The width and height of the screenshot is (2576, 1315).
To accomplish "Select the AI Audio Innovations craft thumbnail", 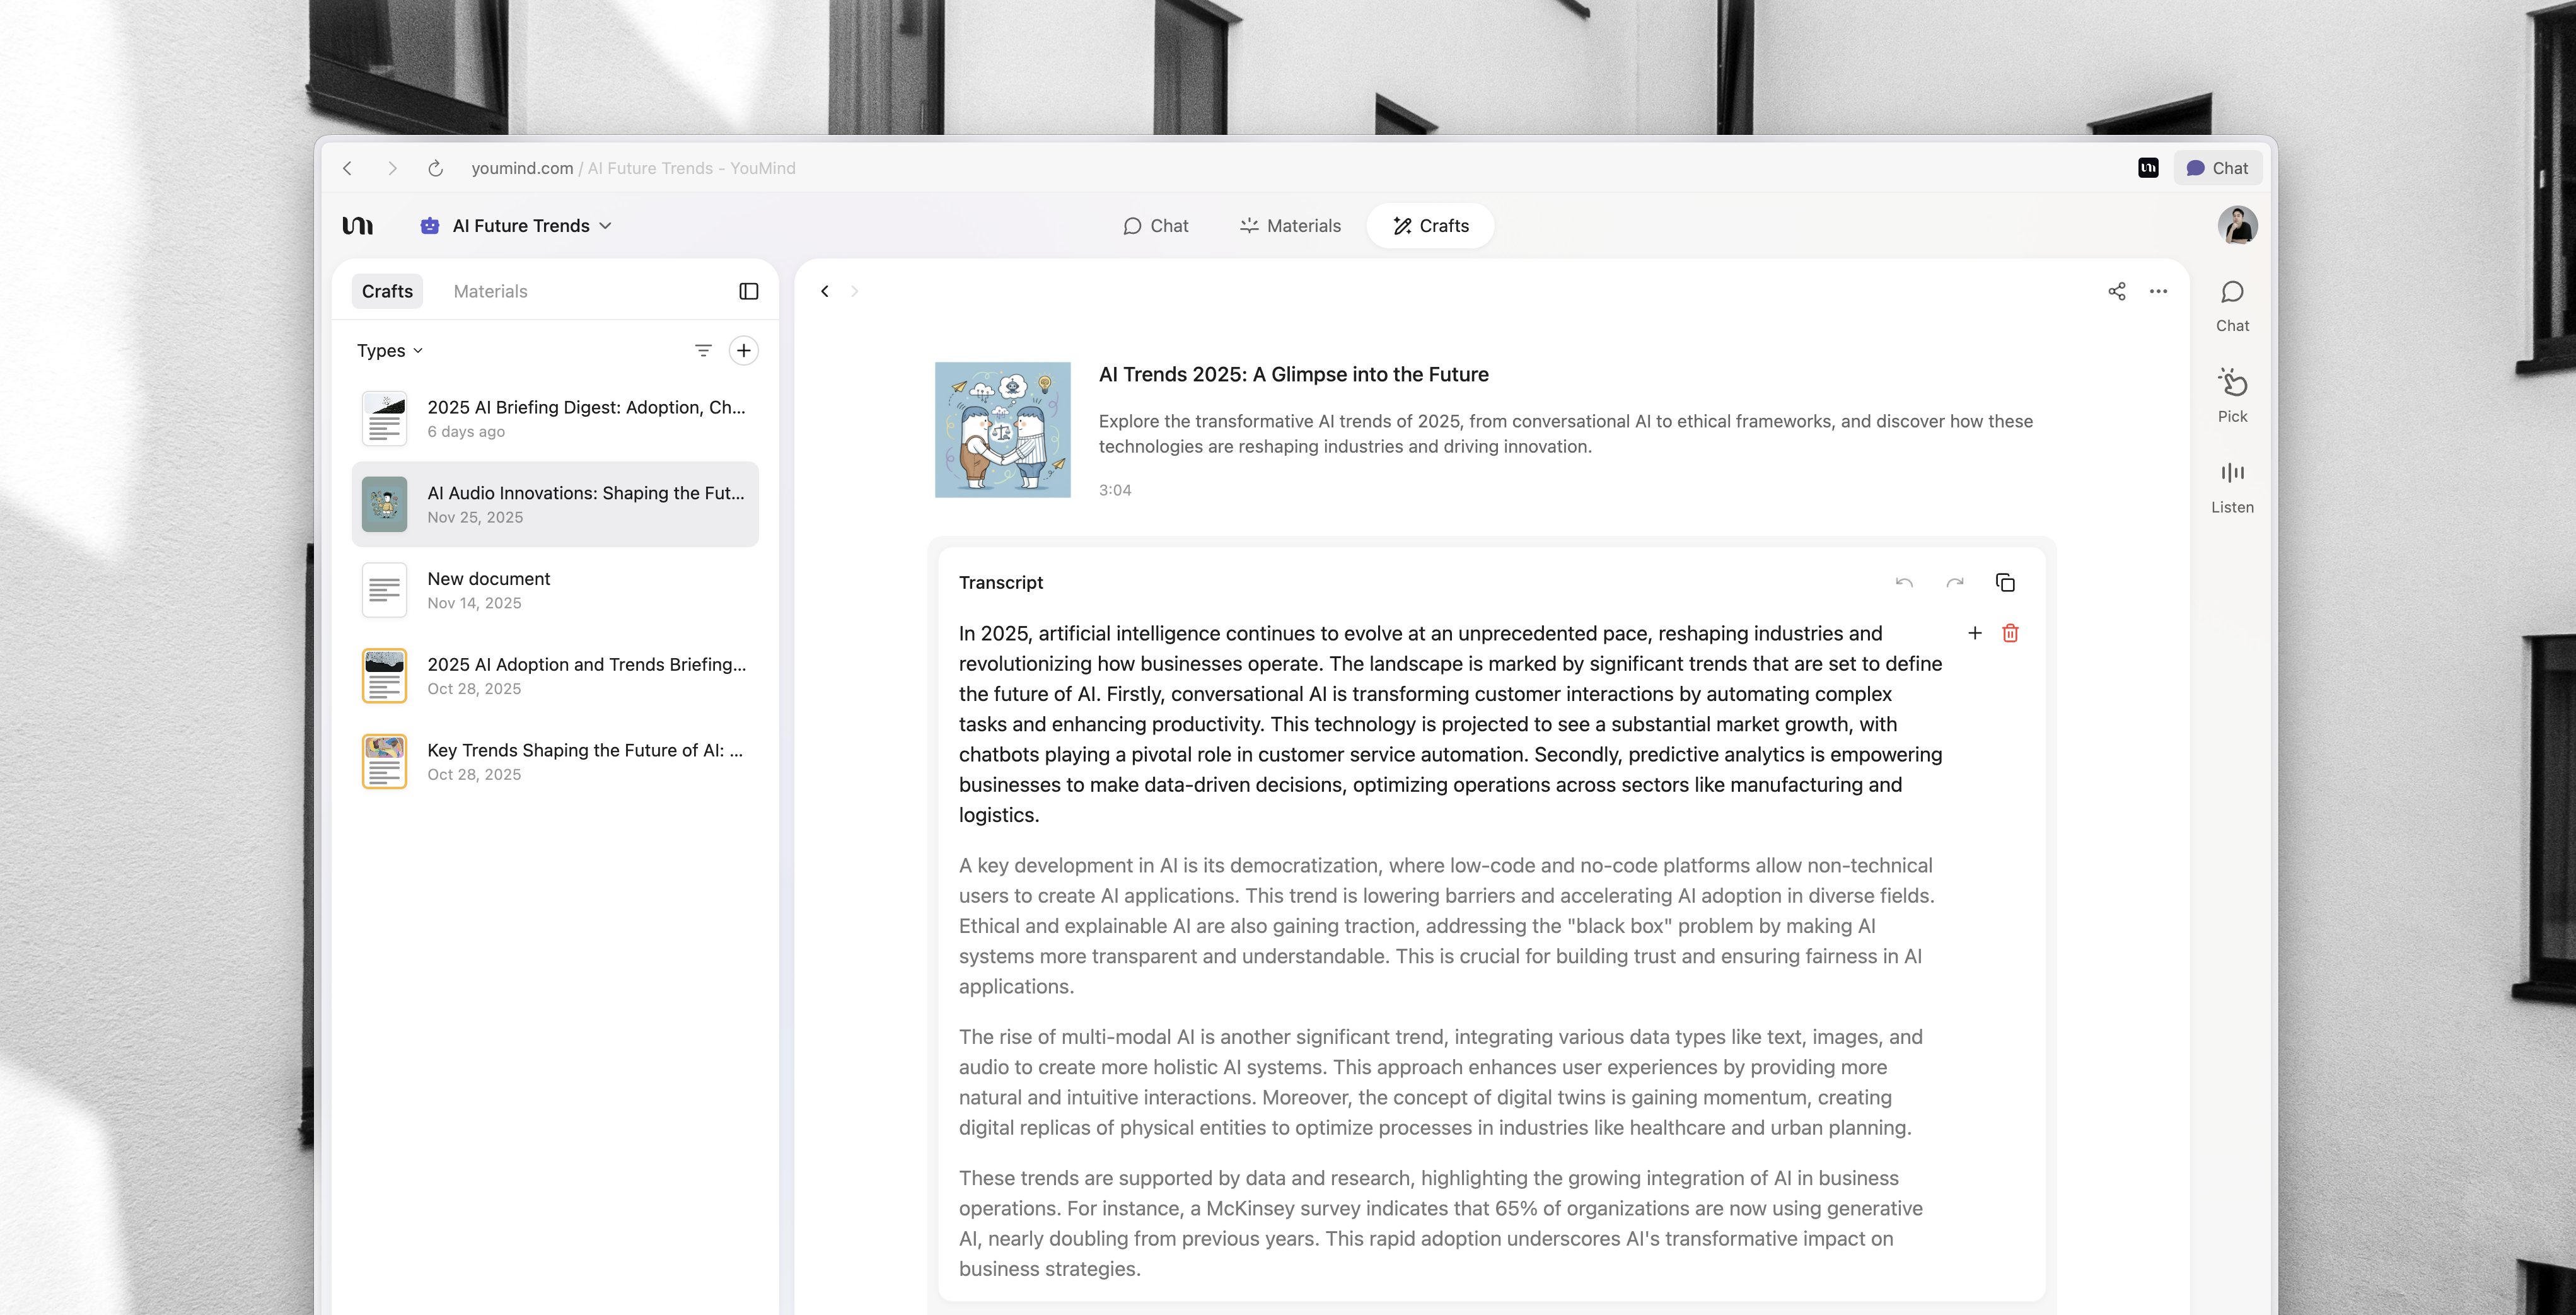I will click(x=384, y=504).
